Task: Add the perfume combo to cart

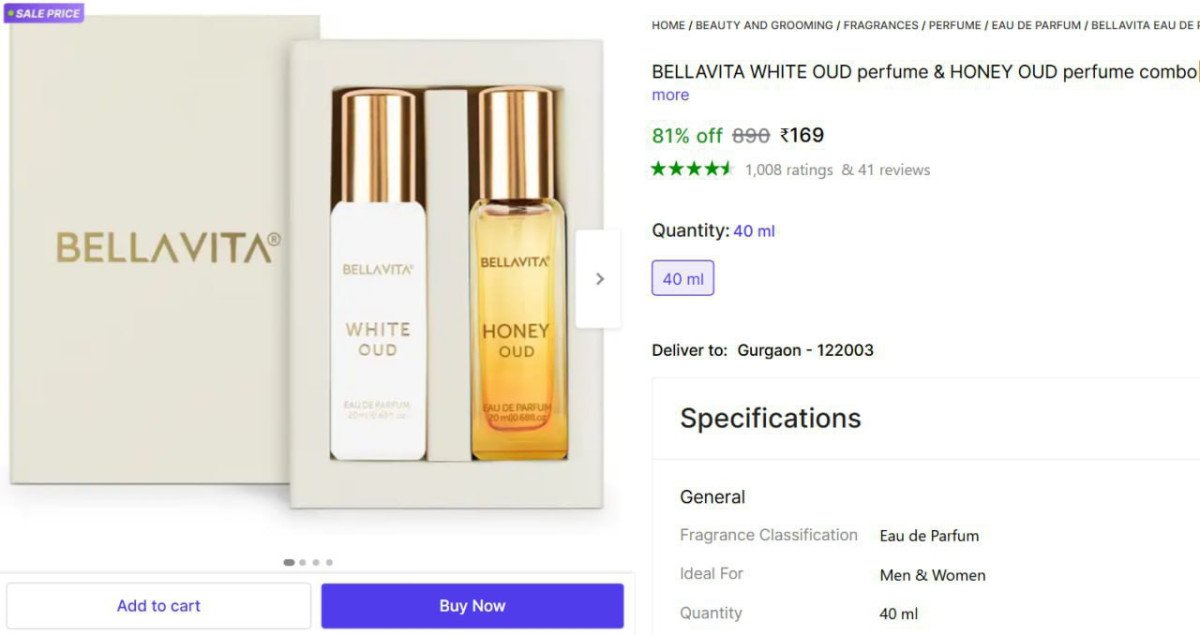Action: tap(158, 606)
